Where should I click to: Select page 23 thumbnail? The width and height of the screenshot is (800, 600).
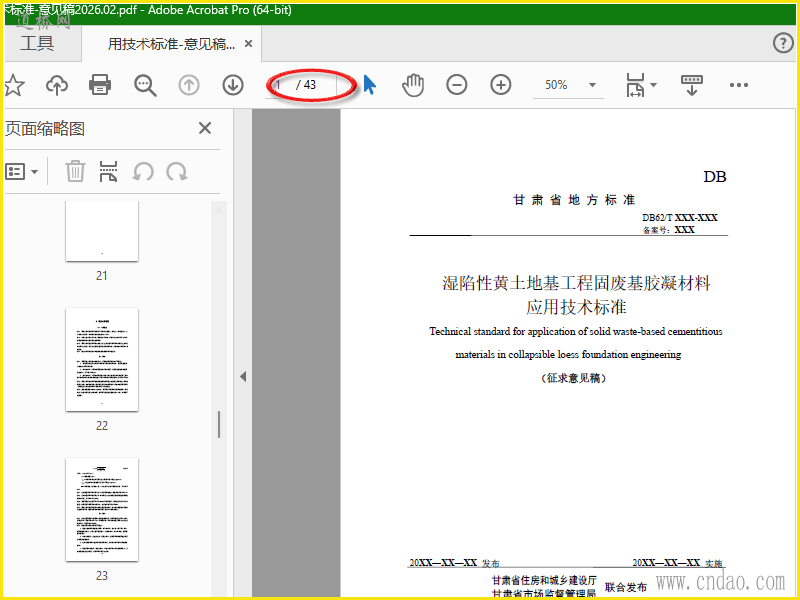point(102,510)
